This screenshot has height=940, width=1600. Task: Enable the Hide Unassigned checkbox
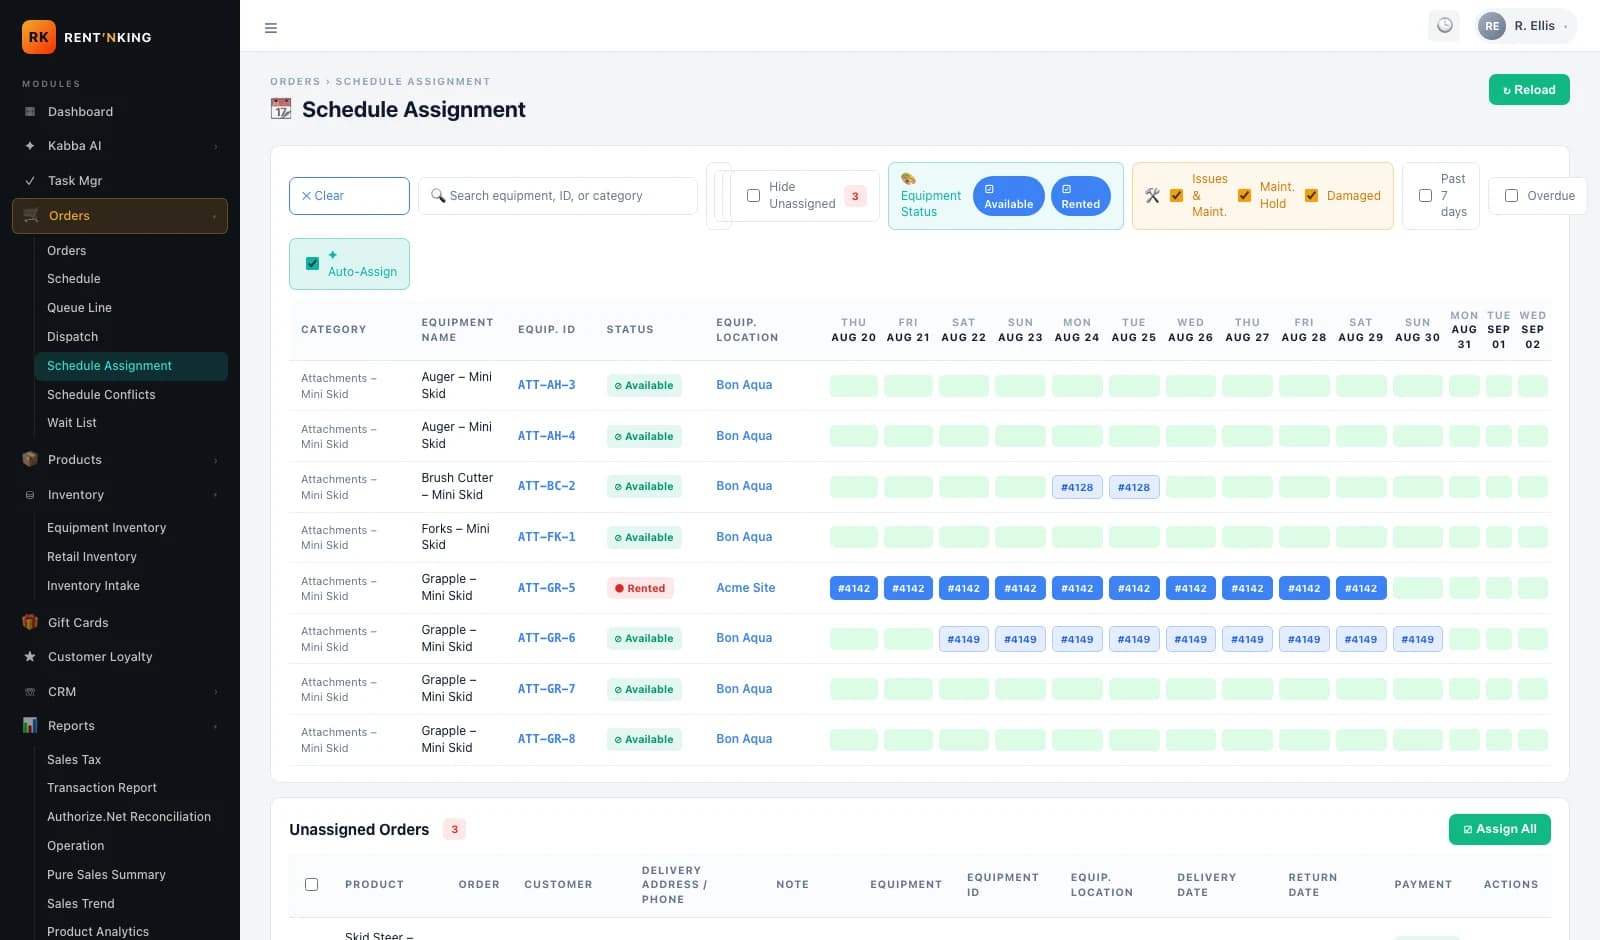(x=753, y=196)
